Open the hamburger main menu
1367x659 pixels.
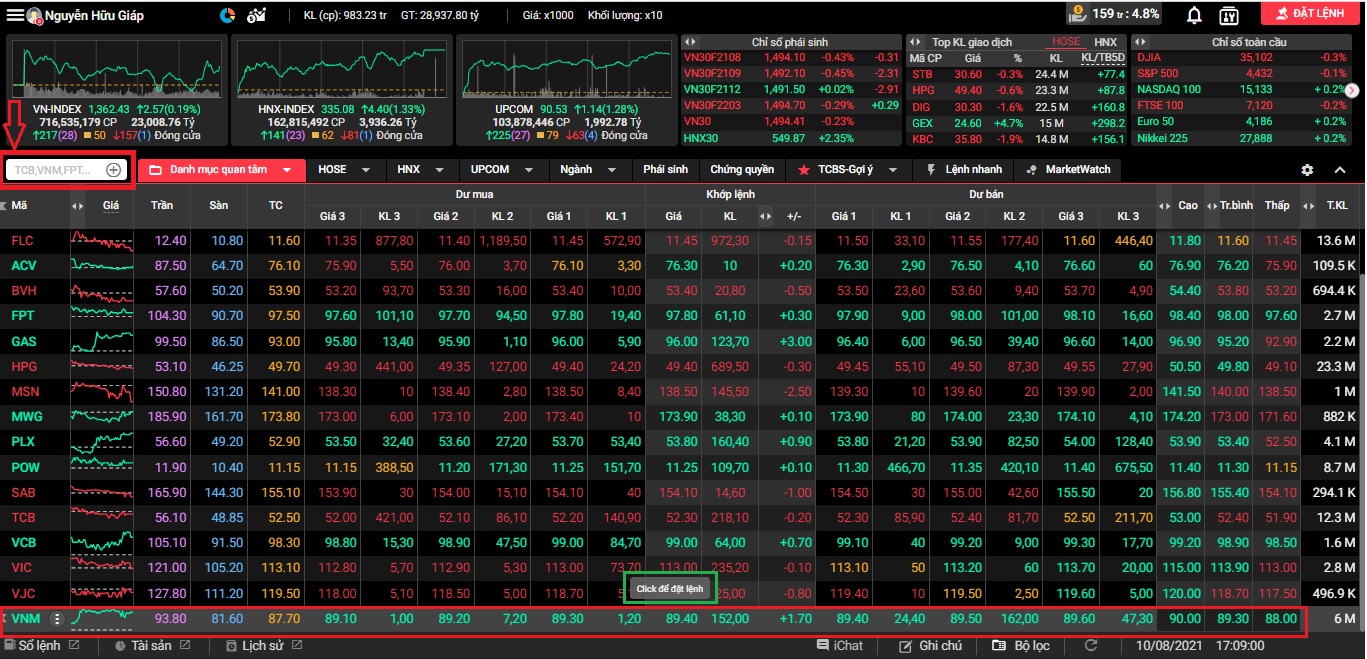tap(15, 15)
